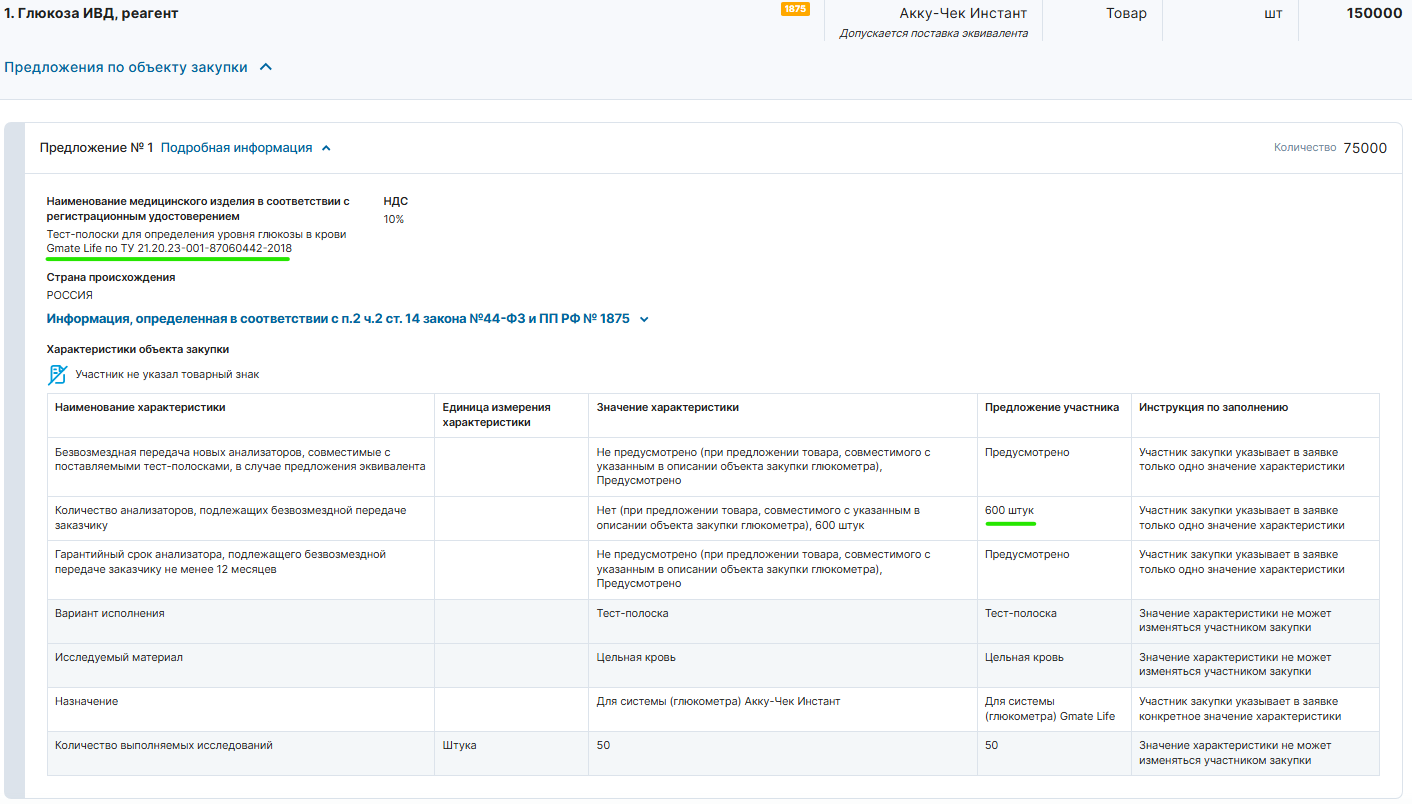This screenshot has width=1412, height=804.
Task: Click Для системы (глюкометра) Акку-Чек Инстант value
Action: point(718,701)
